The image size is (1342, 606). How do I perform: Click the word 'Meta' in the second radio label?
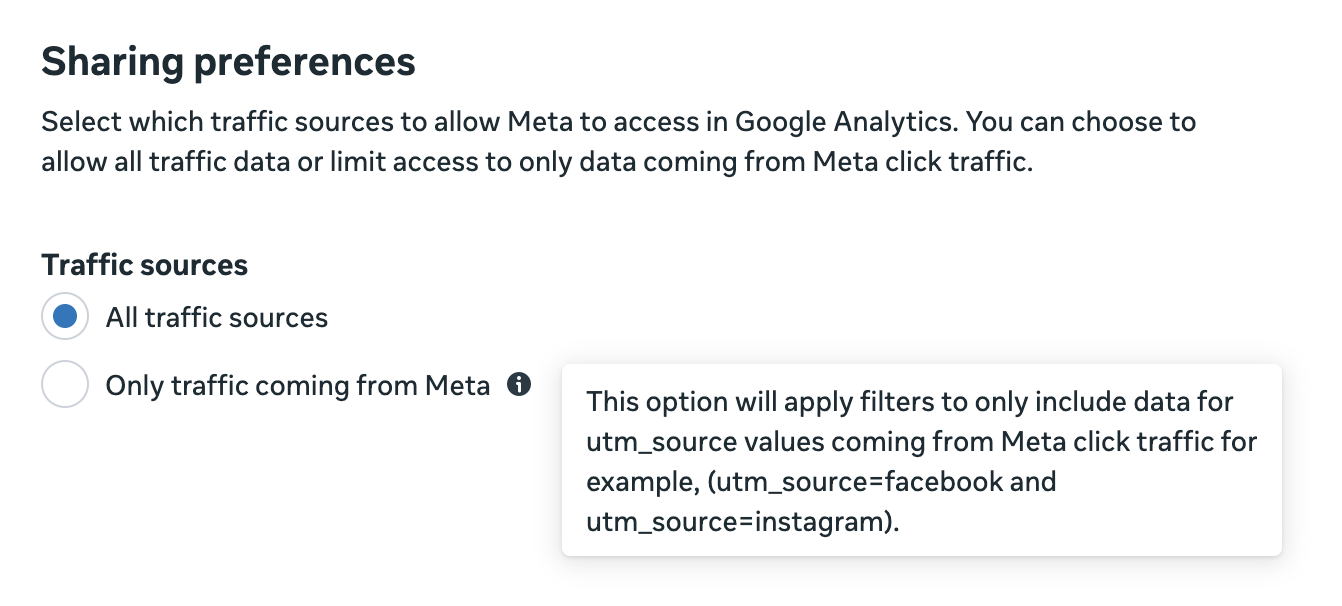click(458, 385)
